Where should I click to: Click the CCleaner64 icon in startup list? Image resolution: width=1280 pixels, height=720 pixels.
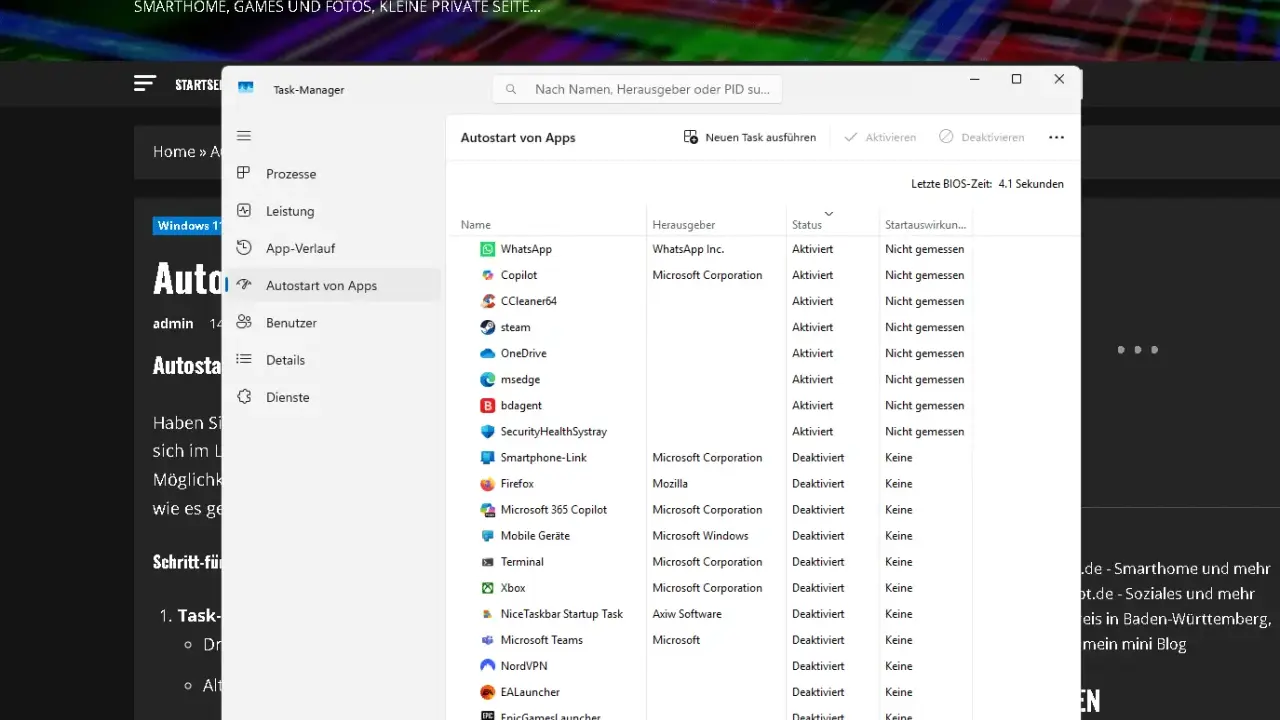487,301
